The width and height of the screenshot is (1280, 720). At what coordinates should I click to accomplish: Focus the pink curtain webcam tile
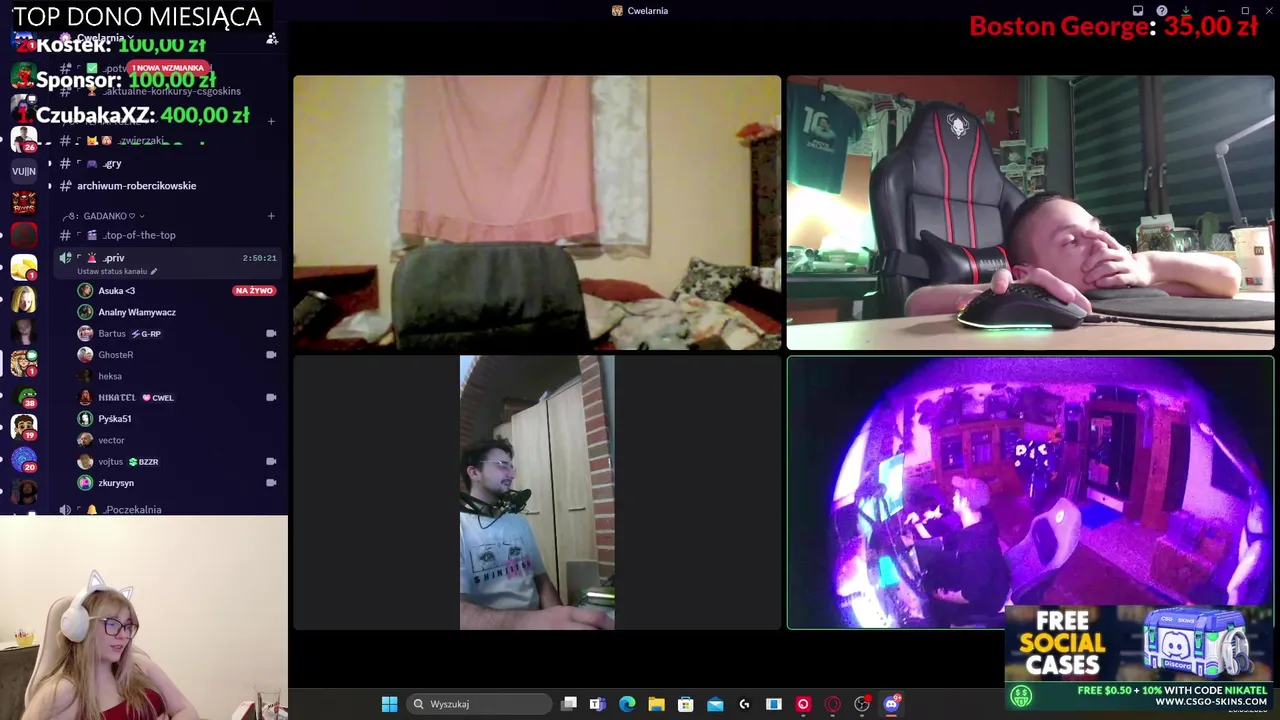point(537,213)
